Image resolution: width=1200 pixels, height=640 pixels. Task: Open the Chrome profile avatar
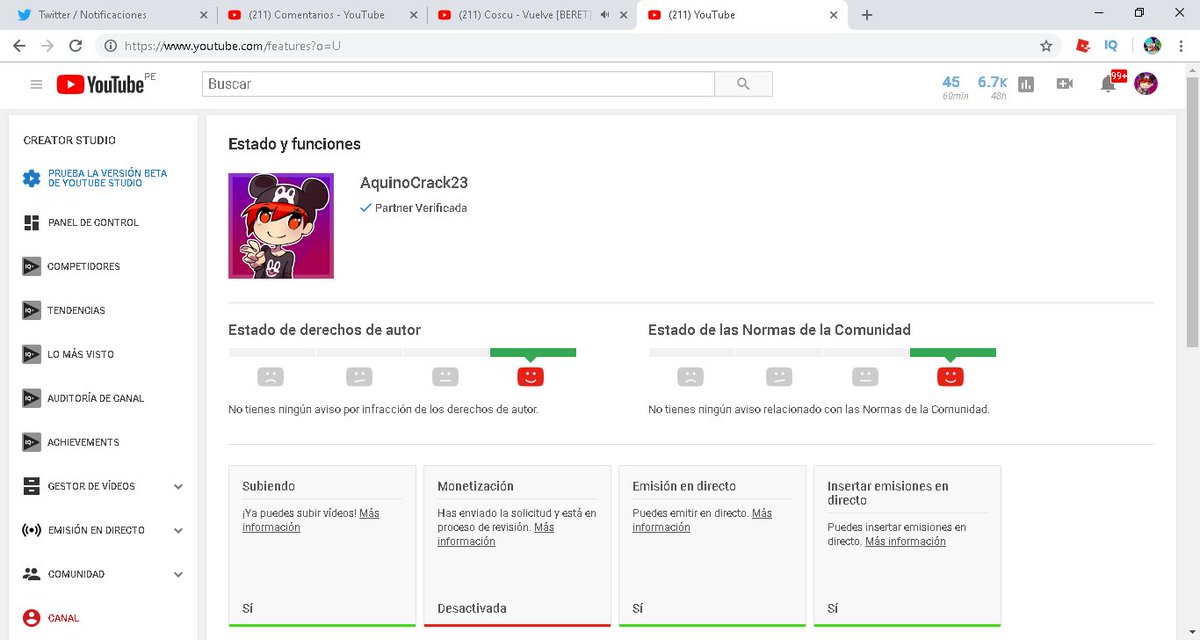[1152, 46]
